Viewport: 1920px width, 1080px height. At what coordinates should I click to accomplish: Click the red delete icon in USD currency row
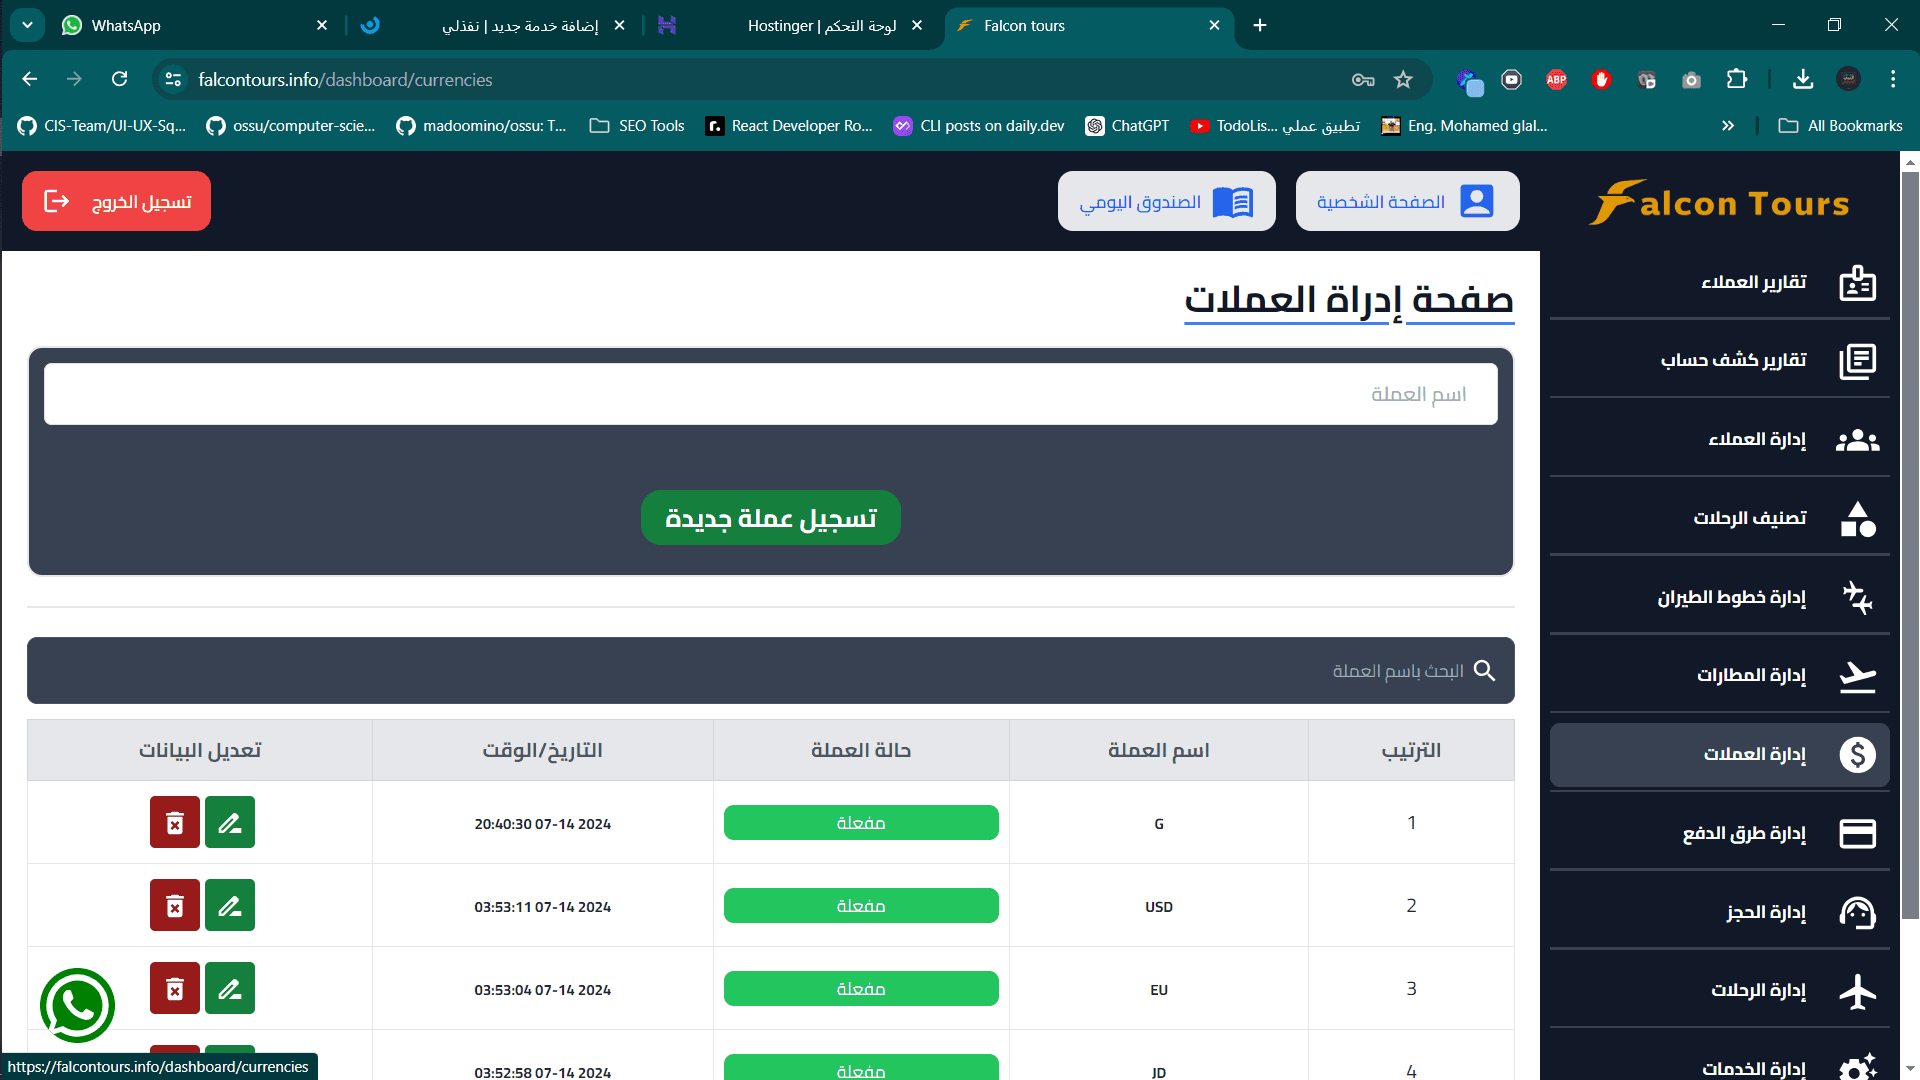pyautogui.click(x=175, y=905)
